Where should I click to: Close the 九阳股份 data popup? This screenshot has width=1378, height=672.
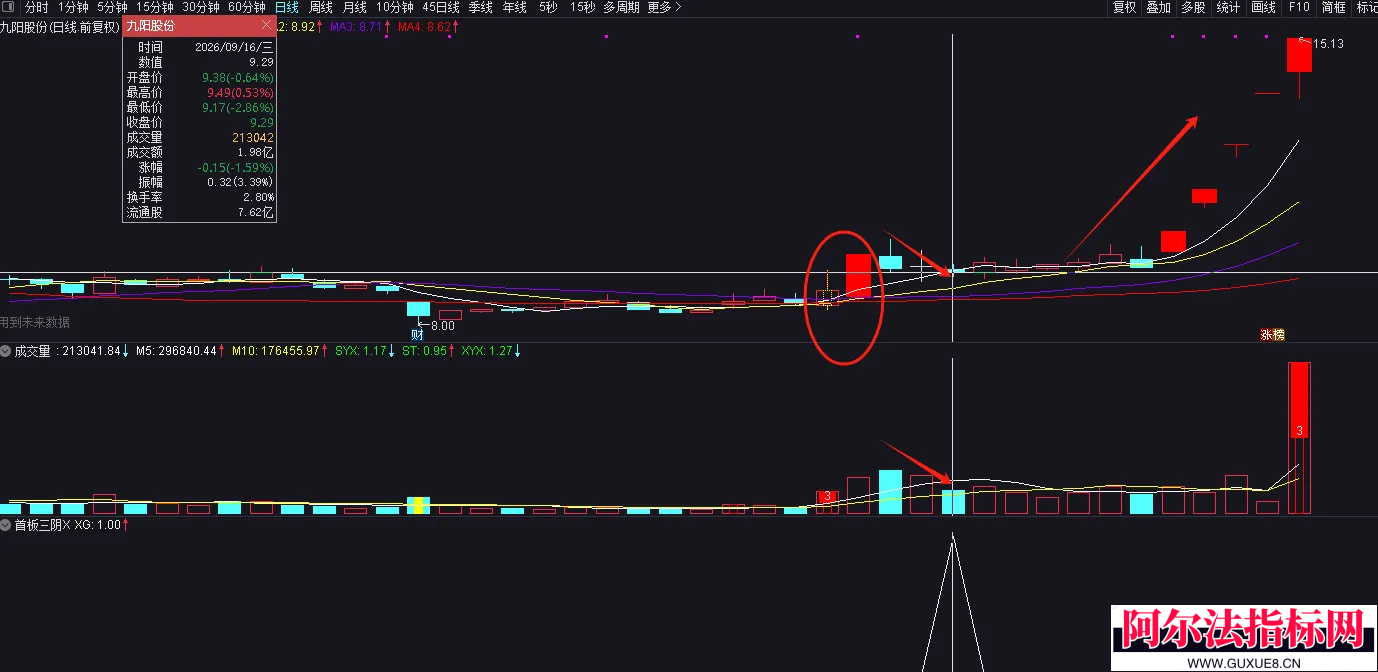pos(265,25)
